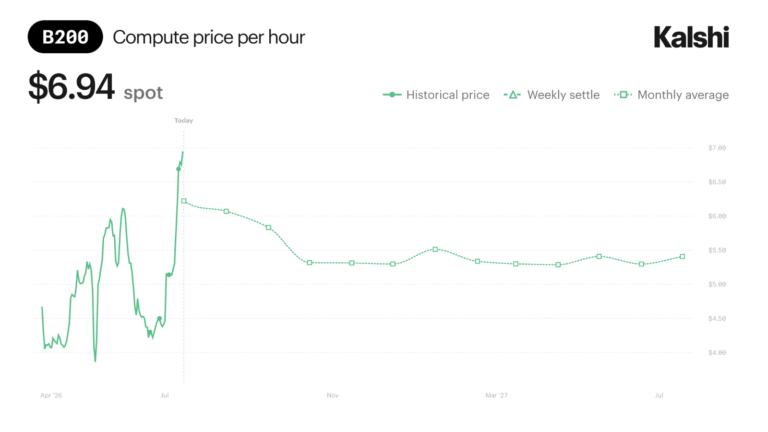Click the Compute price per hour title
The height and width of the screenshot is (432, 768).
tap(209, 37)
